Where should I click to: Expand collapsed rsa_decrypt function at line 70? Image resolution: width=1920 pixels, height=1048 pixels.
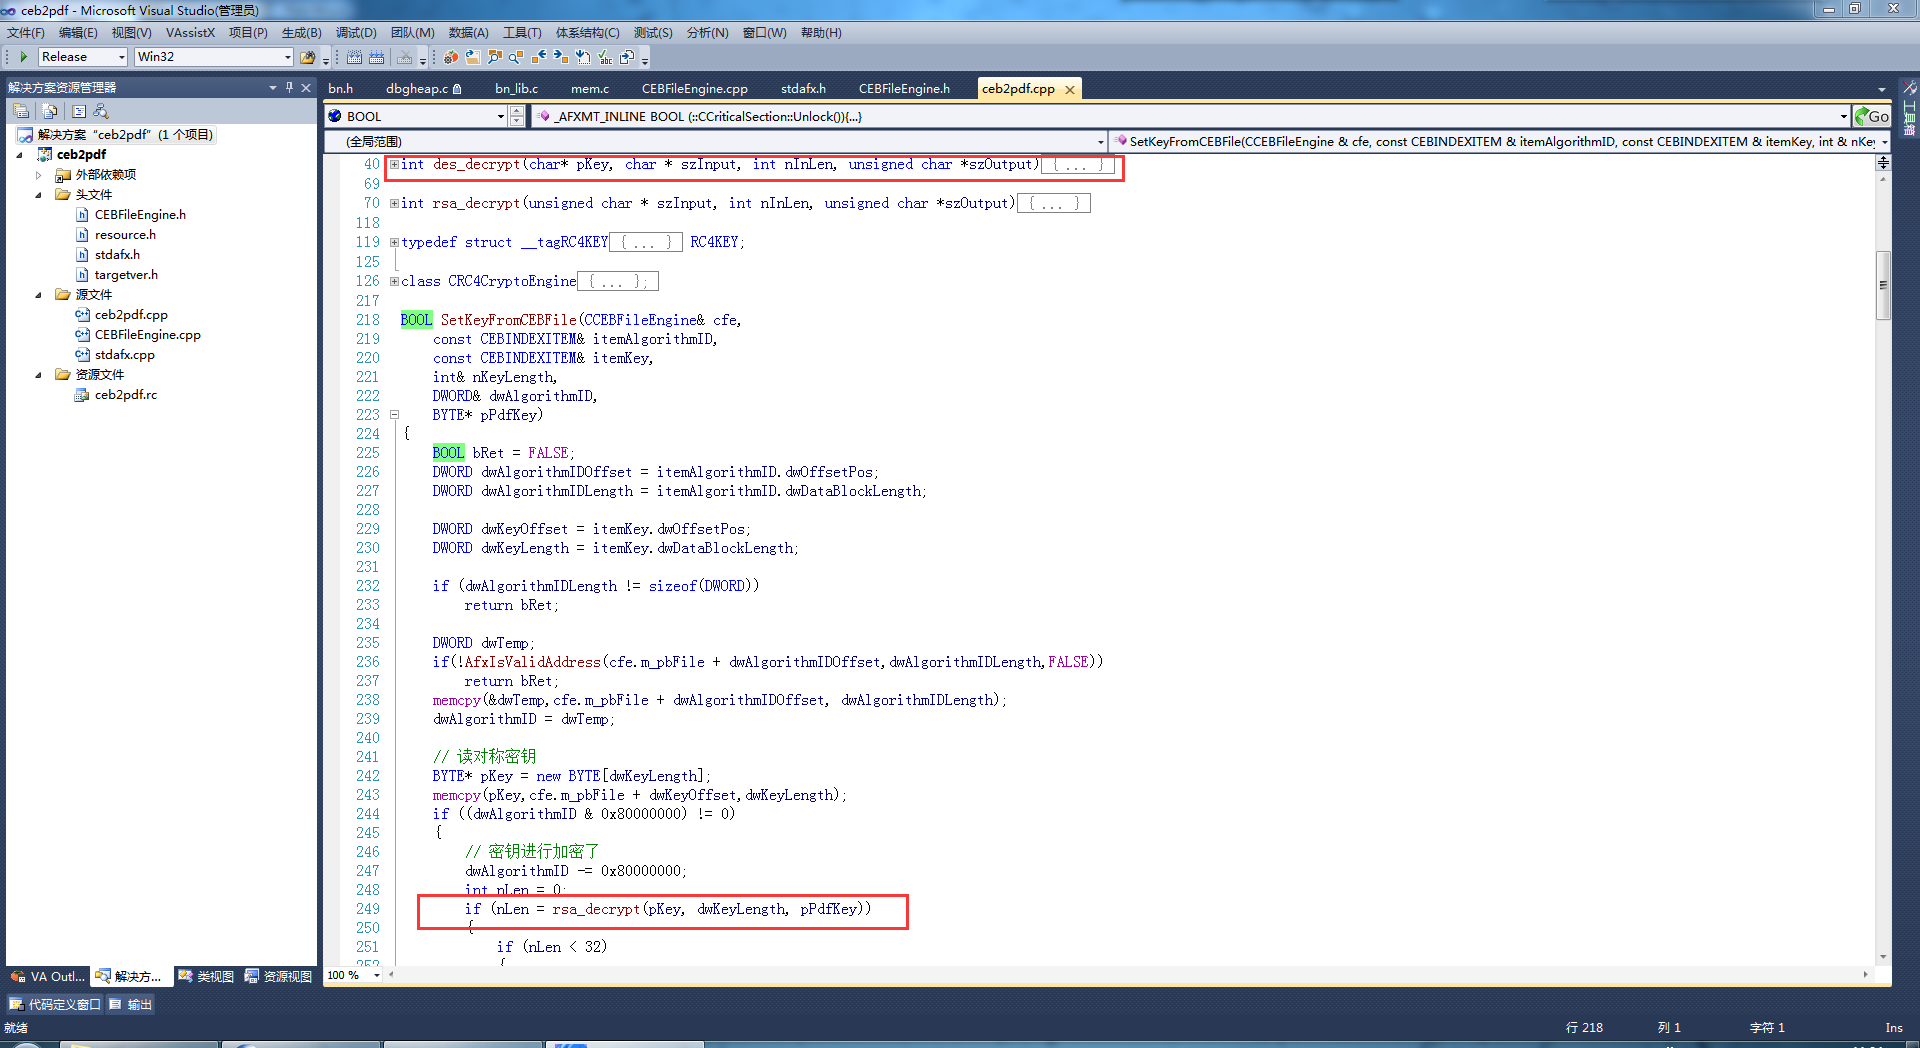[394, 203]
